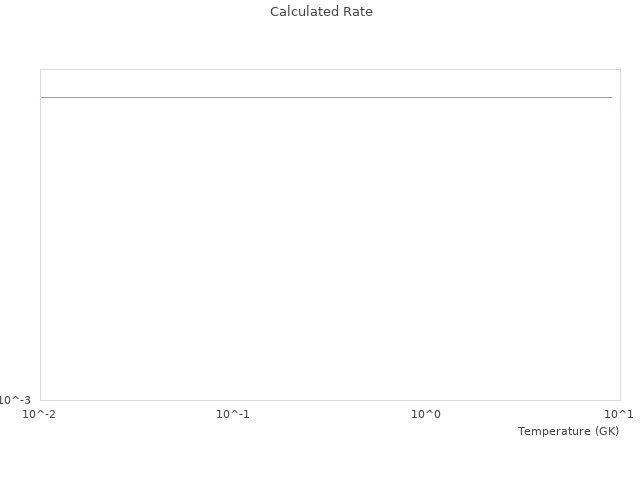Image resolution: width=640 pixels, height=480 pixels.
Task: Select the 10^-2 x-axis tick label
Action: point(40,414)
